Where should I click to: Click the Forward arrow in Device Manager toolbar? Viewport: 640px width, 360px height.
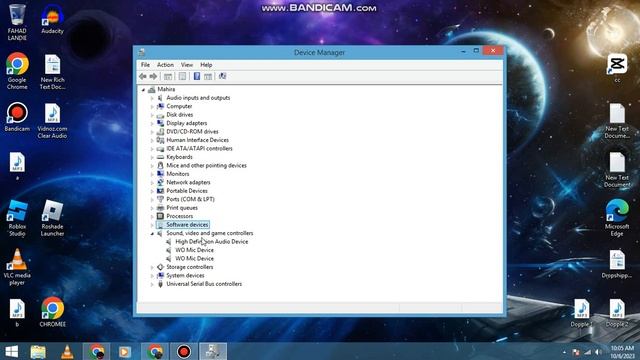[153, 76]
